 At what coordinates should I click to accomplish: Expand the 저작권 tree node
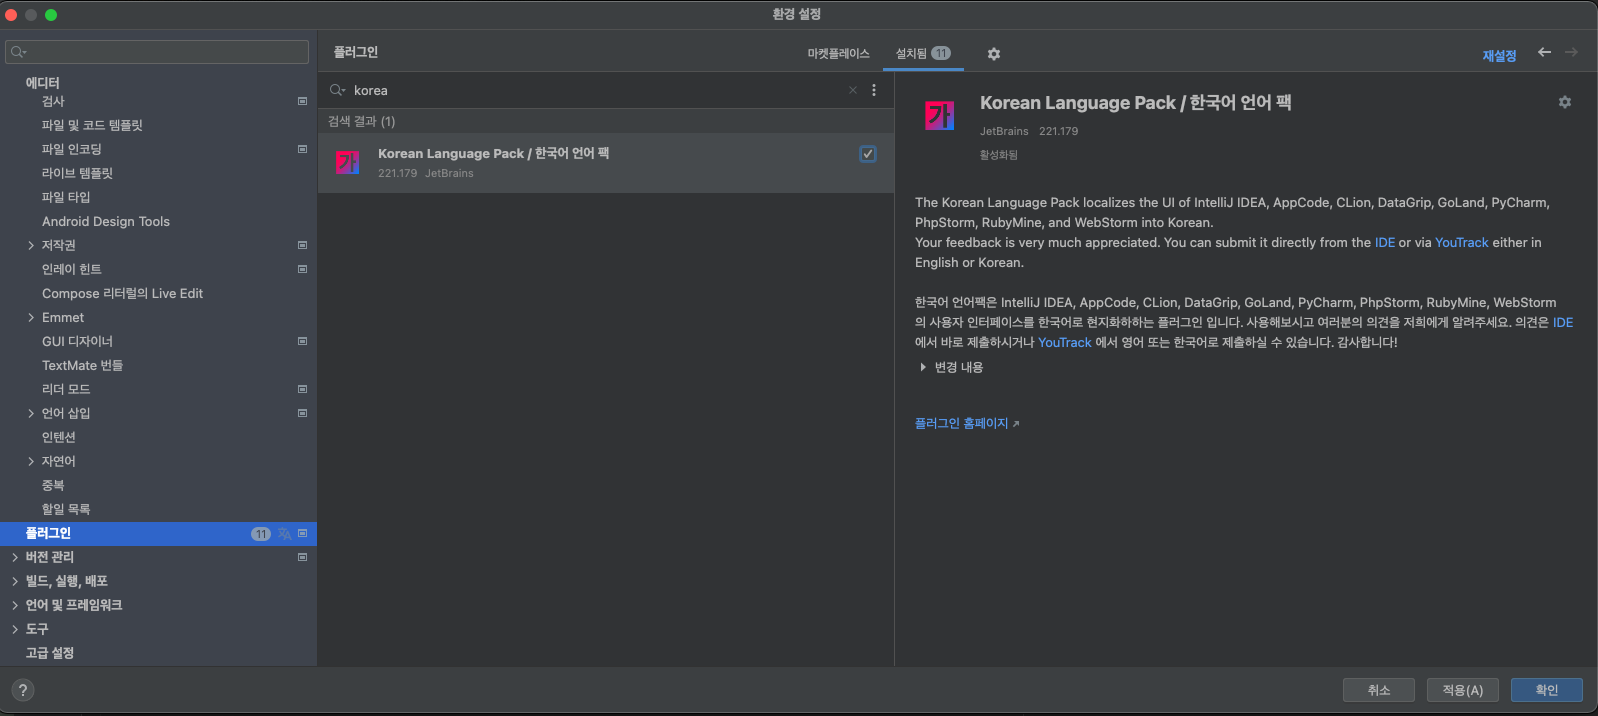(31, 245)
